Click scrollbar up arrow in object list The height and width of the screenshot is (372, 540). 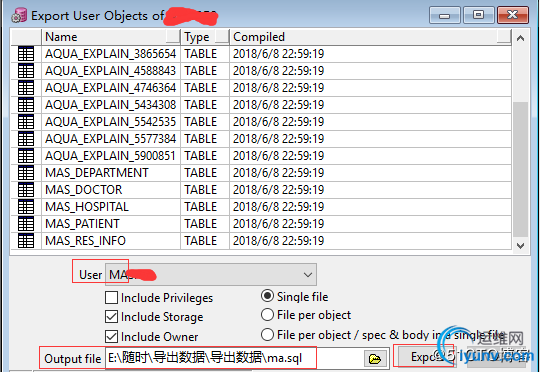click(x=520, y=38)
